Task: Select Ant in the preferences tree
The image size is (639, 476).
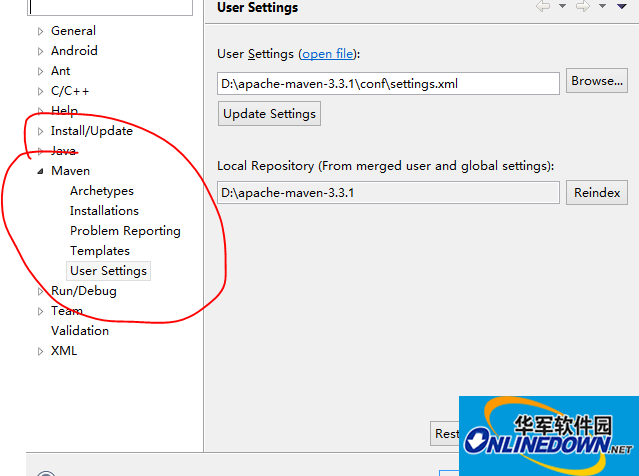Action: click(x=60, y=71)
